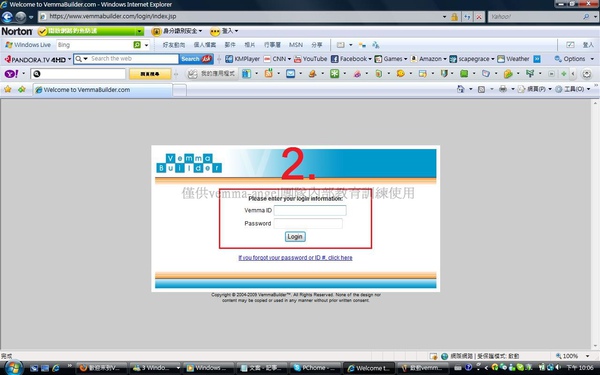Click the Windows Live messenger people icon
The height and width of the screenshot is (375, 600).
pyautogui.click(x=362, y=45)
